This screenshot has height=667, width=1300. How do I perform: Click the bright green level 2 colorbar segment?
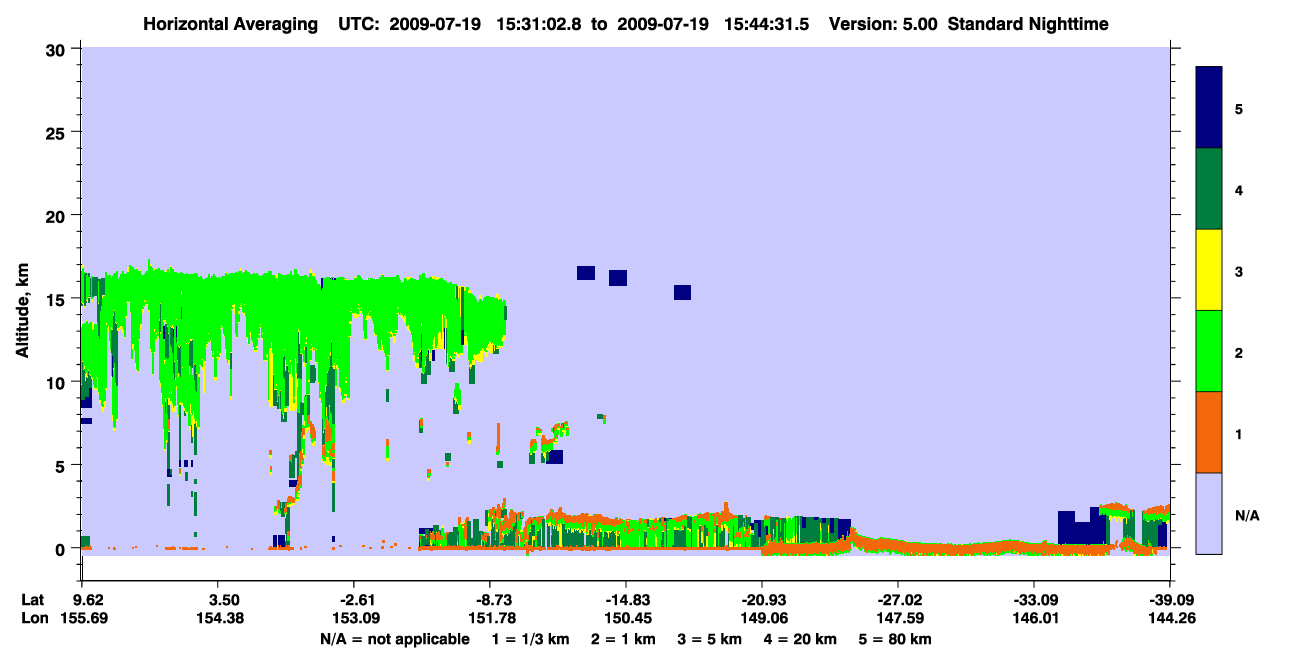click(x=1209, y=351)
